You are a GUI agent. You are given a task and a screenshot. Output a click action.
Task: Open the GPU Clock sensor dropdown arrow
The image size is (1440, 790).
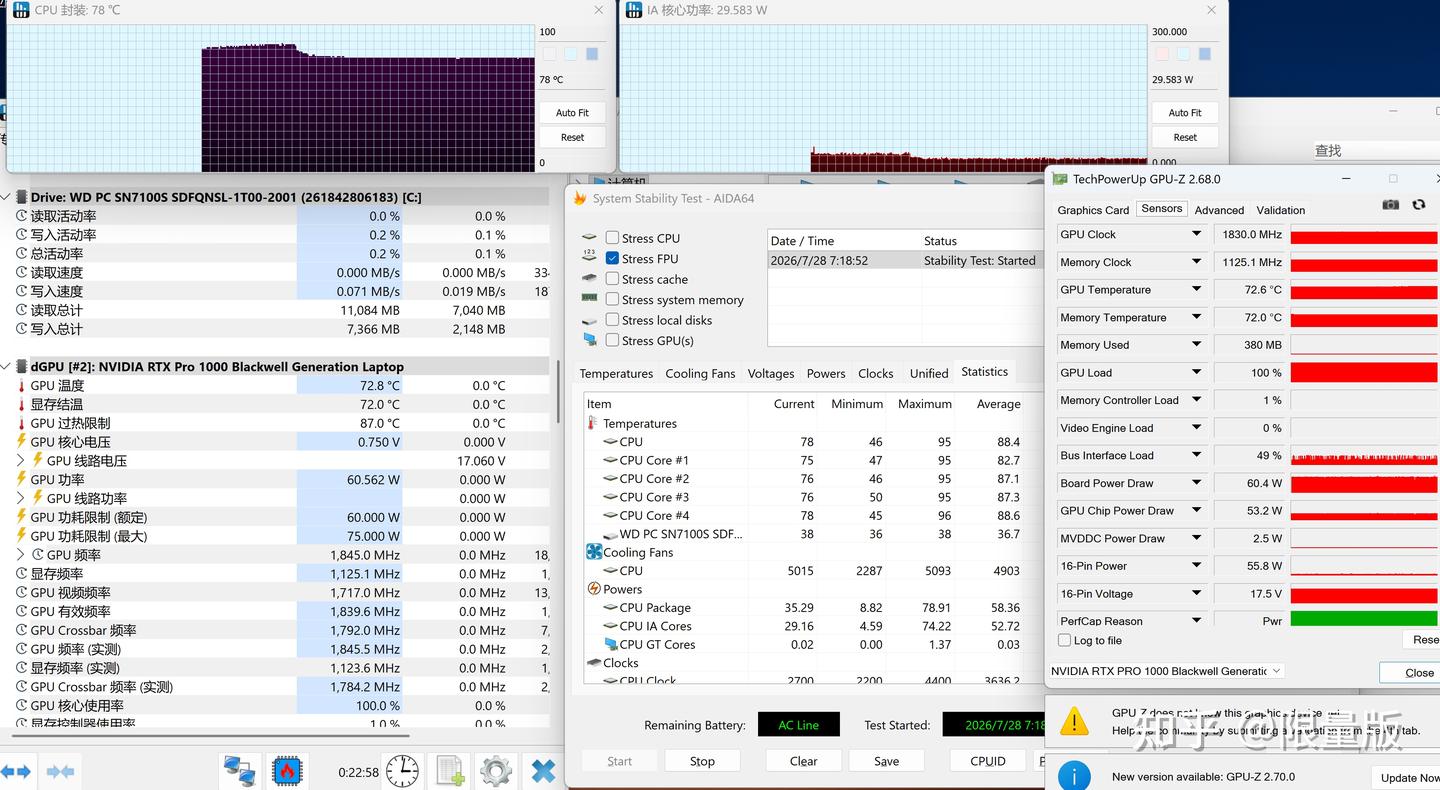point(1196,234)
